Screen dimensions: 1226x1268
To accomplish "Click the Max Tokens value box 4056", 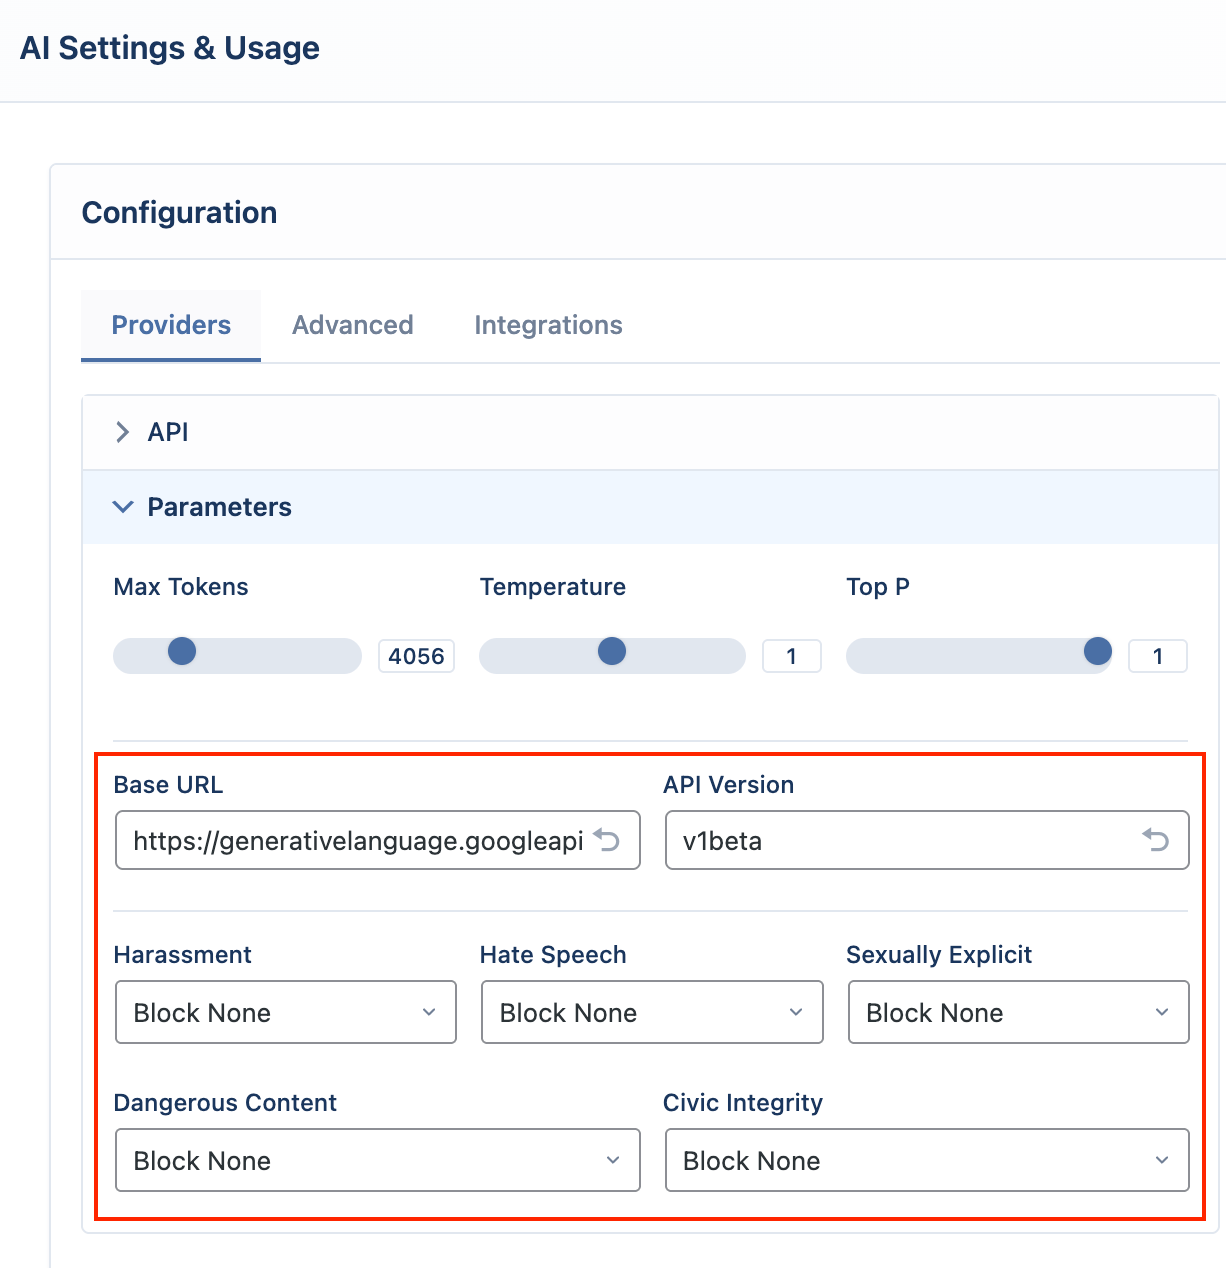I will point(416,656).
